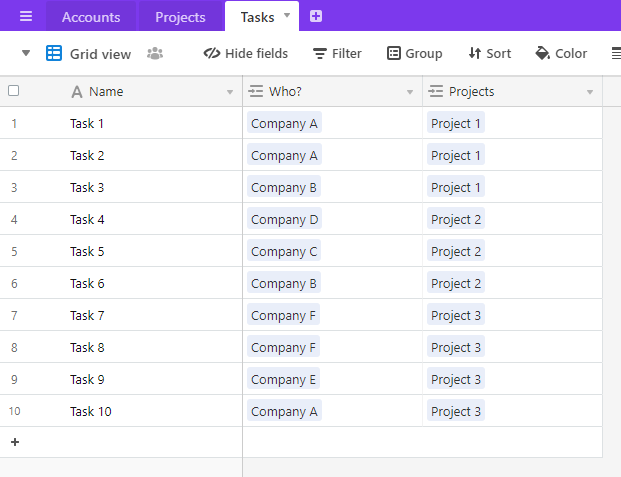Add a new row with plus button
Viewport: 621px width, 477px height.
[15, 442]
